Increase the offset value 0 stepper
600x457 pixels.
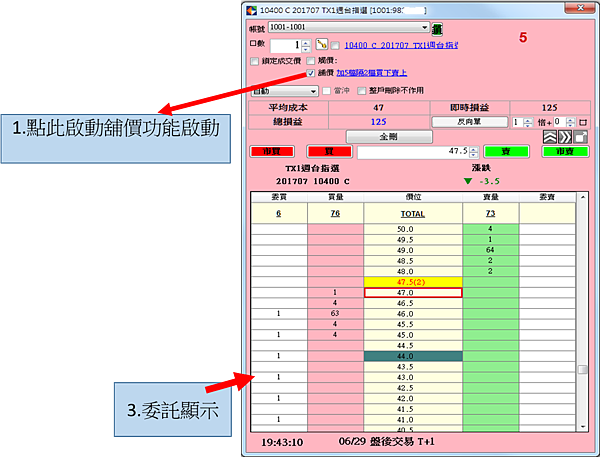tap(570, 120)
